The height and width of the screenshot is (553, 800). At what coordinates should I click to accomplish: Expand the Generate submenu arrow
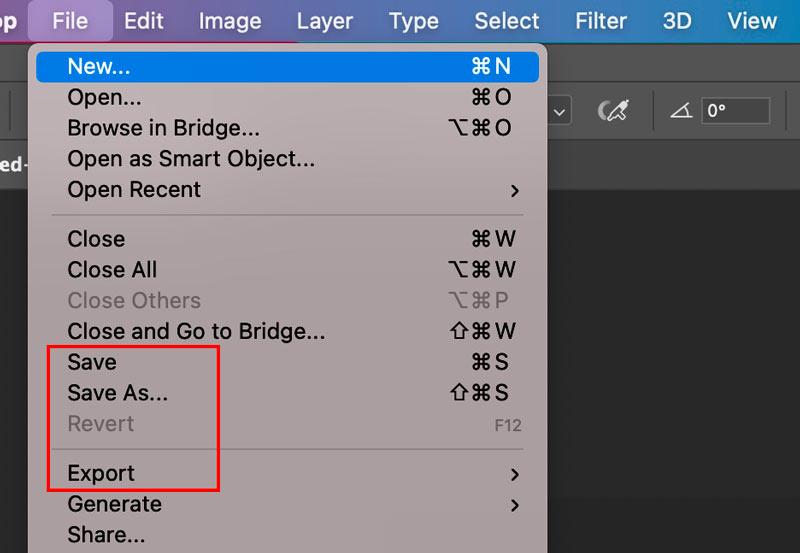515,505
